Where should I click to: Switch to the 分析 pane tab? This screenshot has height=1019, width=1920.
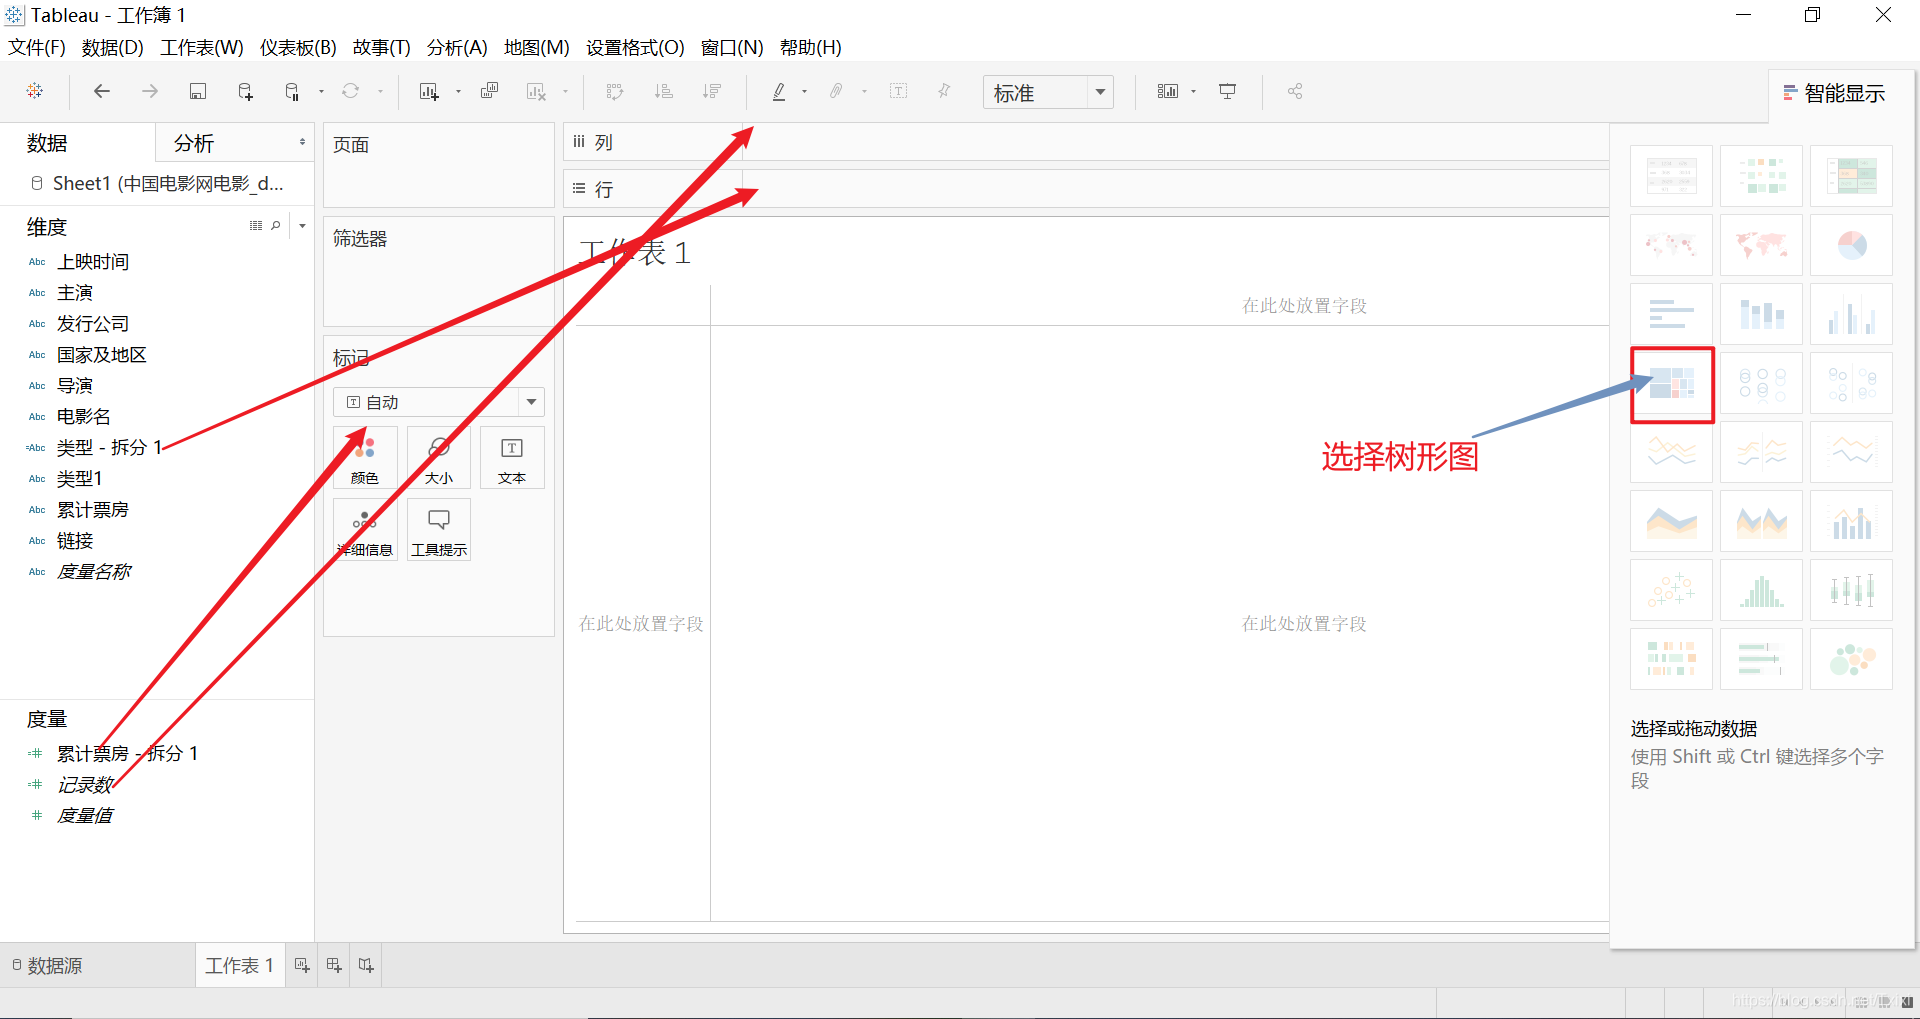[x=194, y=144]
